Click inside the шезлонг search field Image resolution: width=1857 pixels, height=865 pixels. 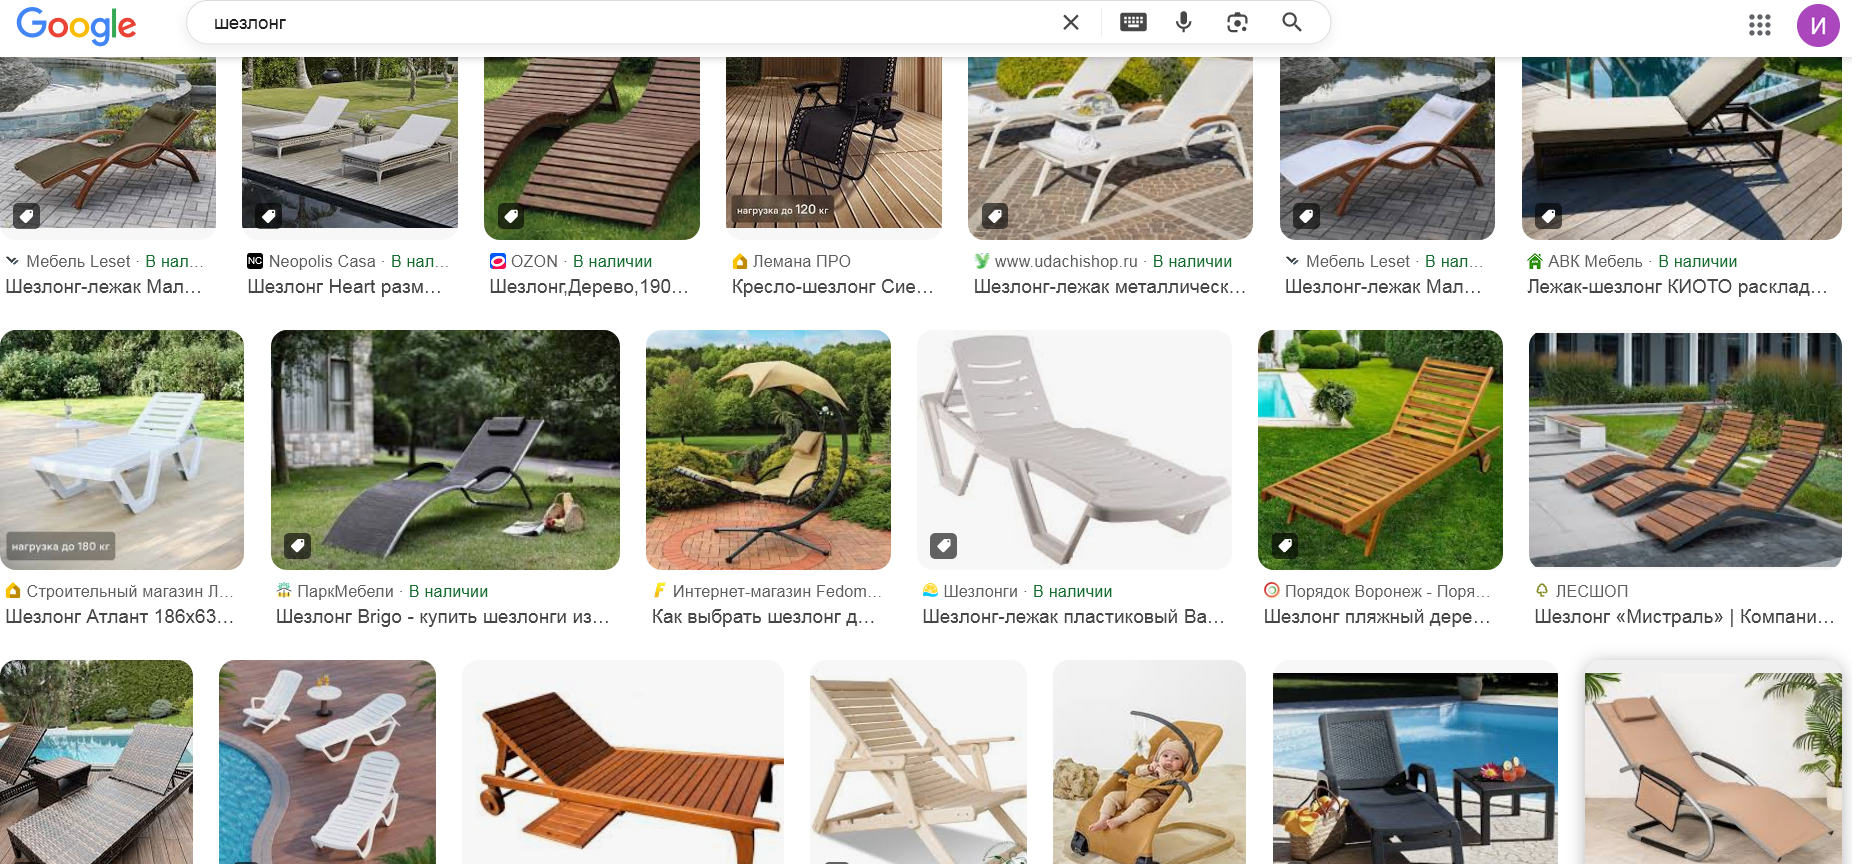tap(630, 23)
